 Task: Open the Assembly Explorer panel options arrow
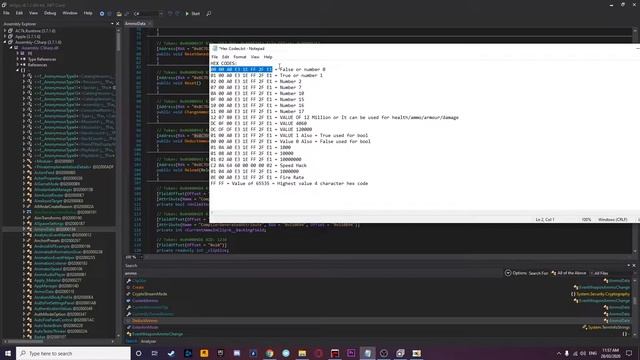pos(112,24)
